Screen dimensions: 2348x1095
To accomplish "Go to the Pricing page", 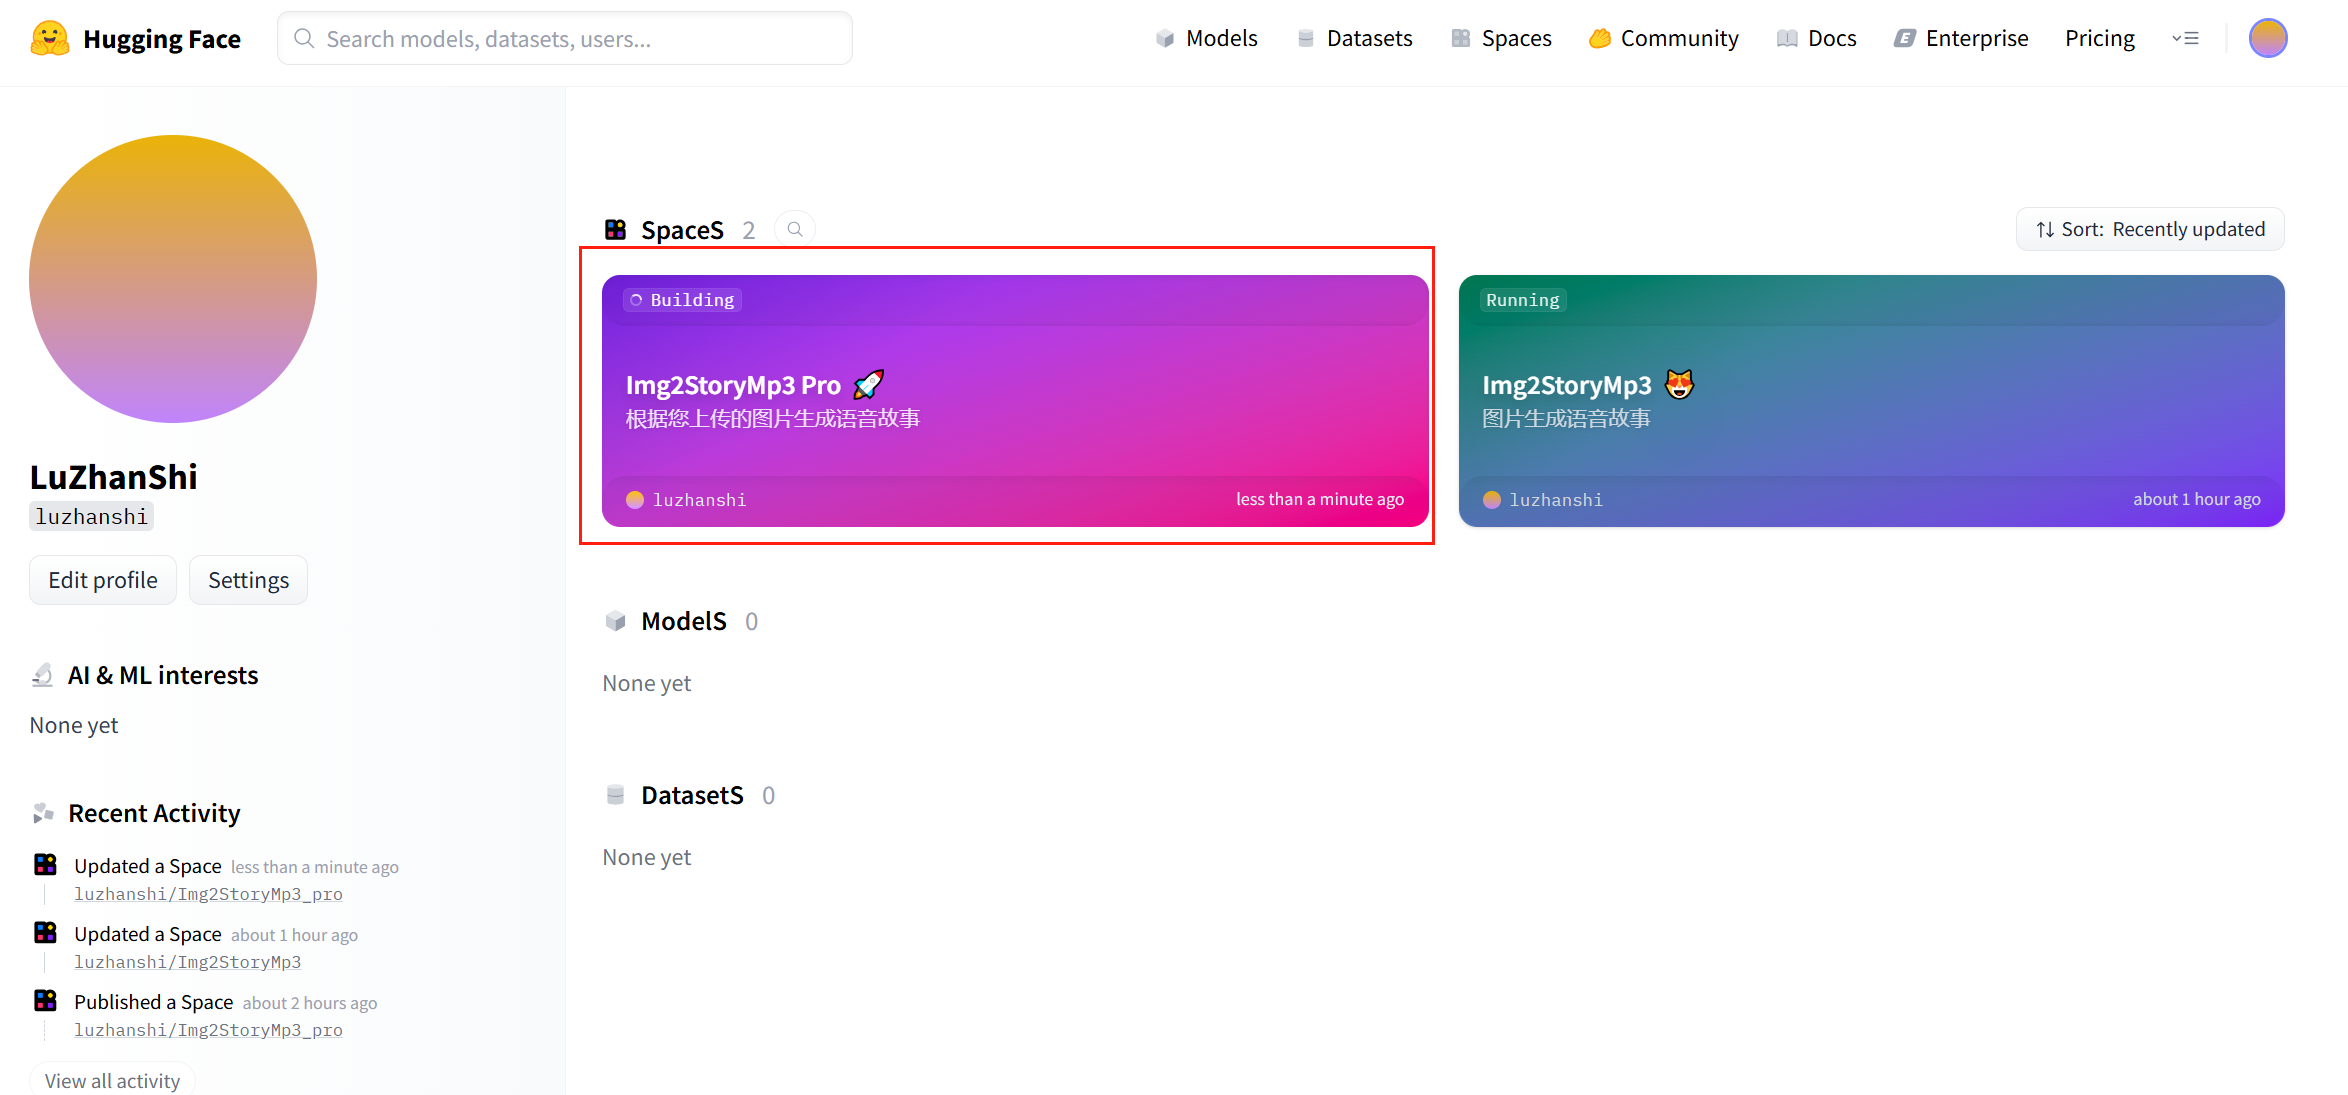I will point(2099,39).
